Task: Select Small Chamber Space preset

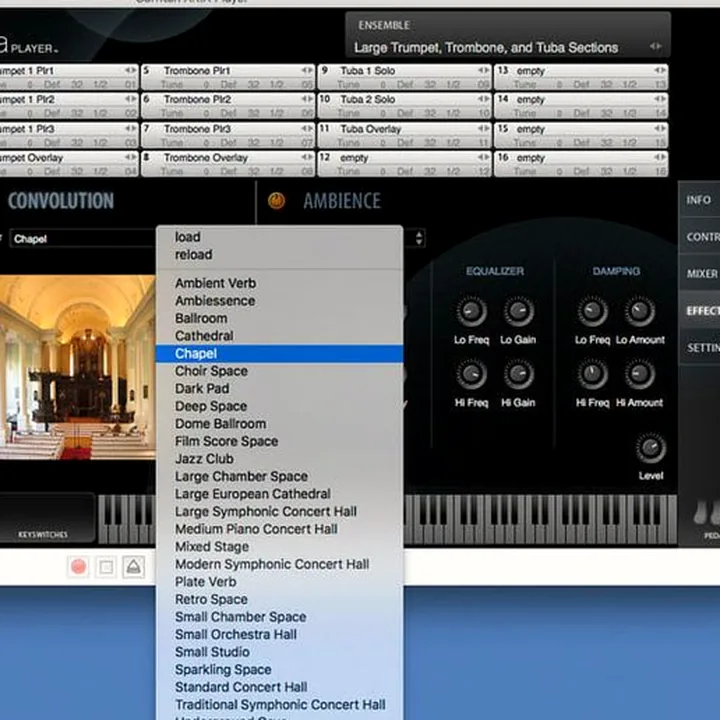Action: click(280, 617)
